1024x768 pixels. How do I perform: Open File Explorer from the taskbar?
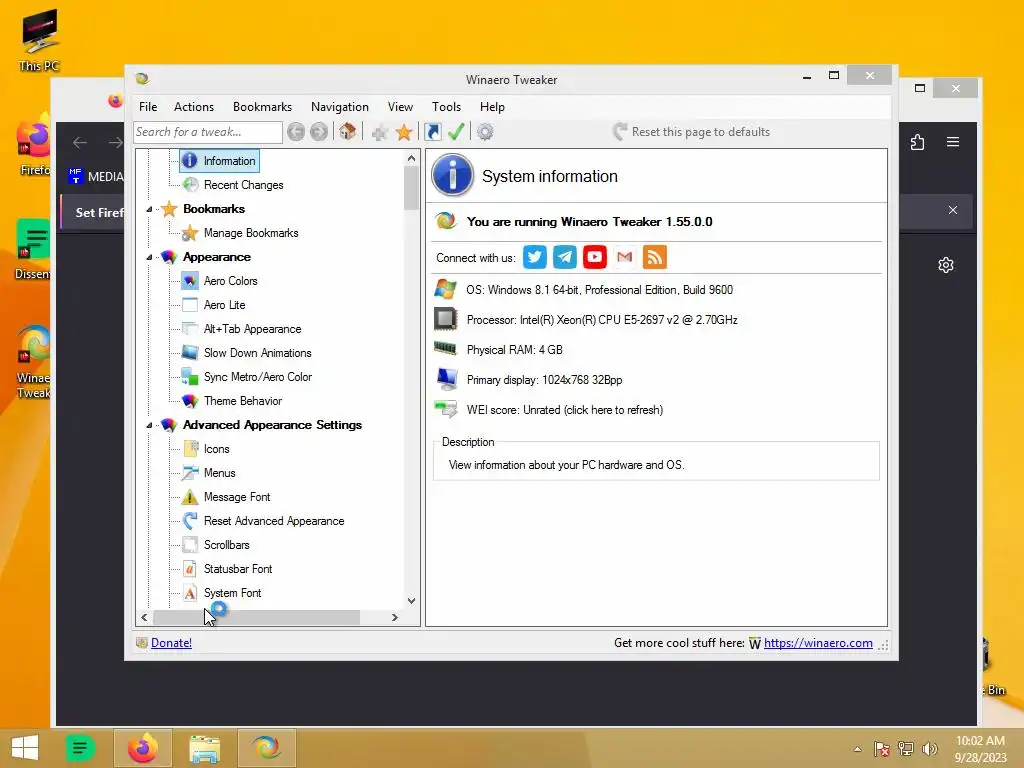pyautogui.click(x=204, y=748)
